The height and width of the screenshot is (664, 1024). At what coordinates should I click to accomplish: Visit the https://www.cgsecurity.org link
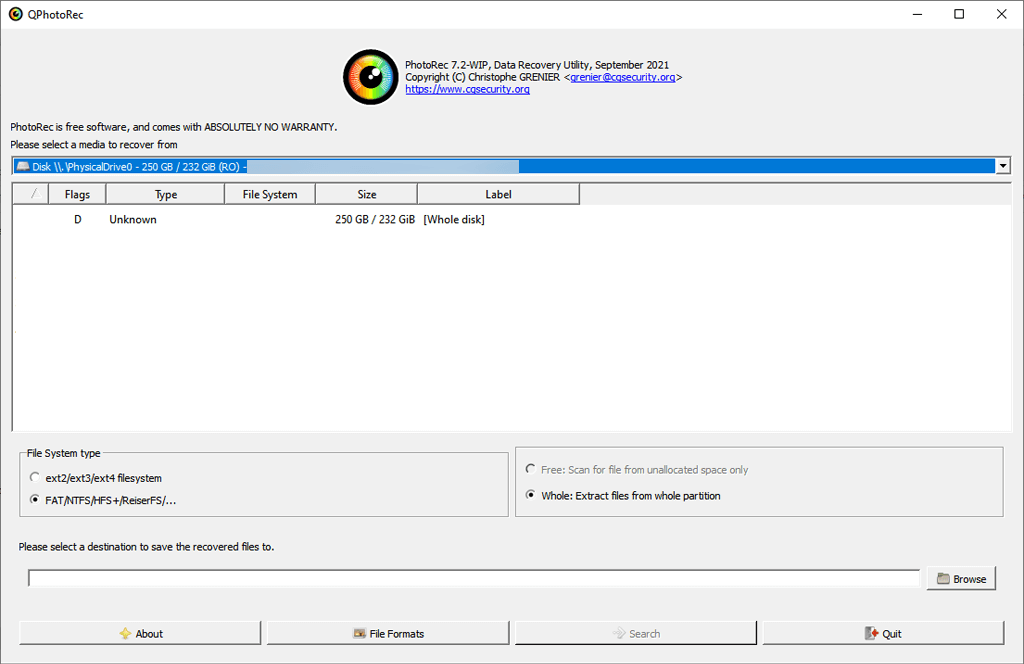(468, 89)
